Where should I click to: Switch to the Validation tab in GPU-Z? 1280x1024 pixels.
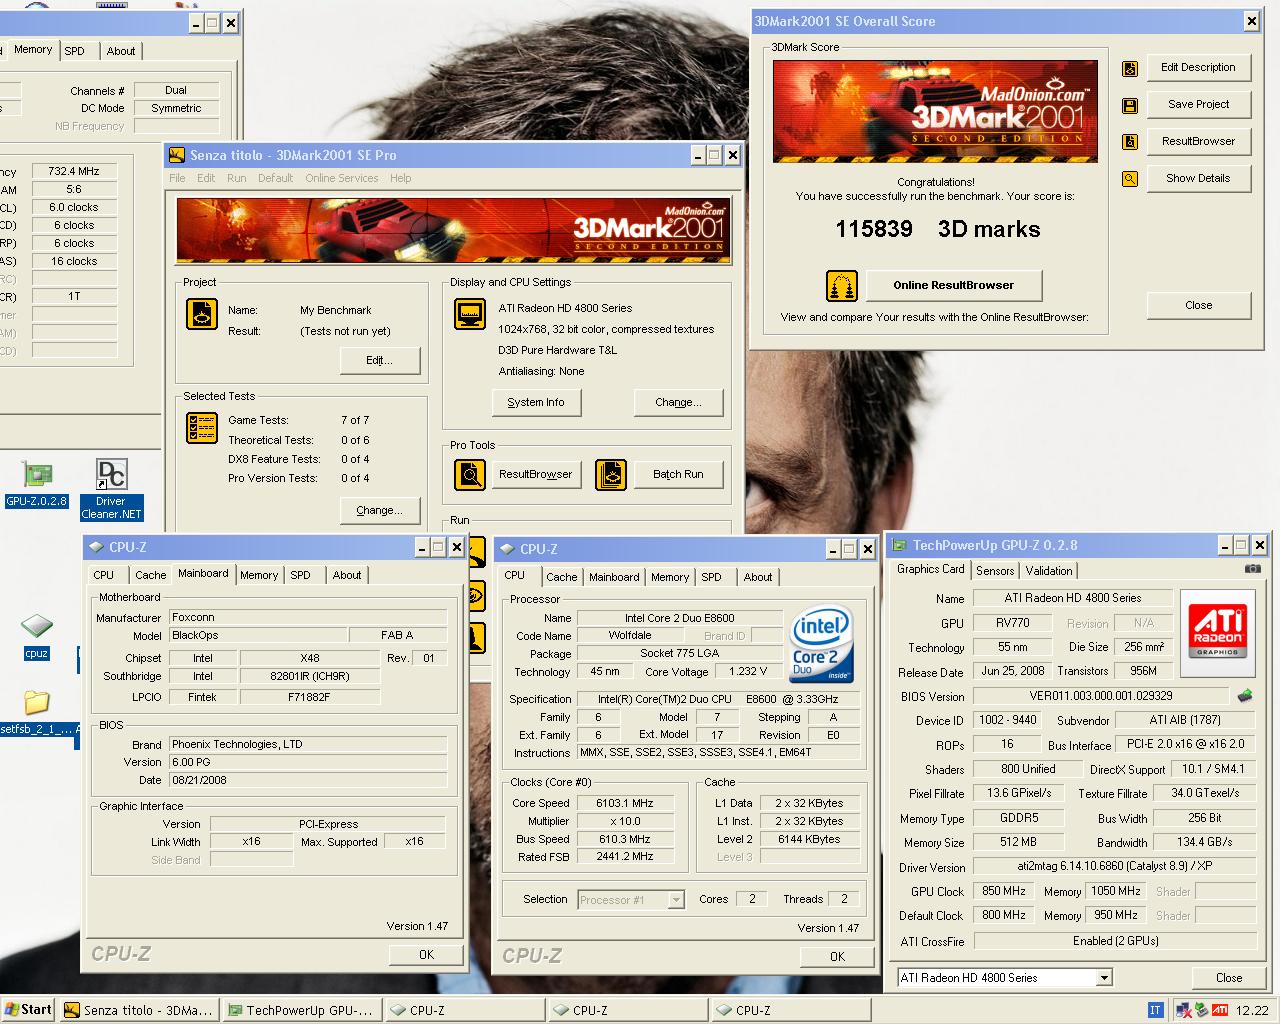(1049, 571)
